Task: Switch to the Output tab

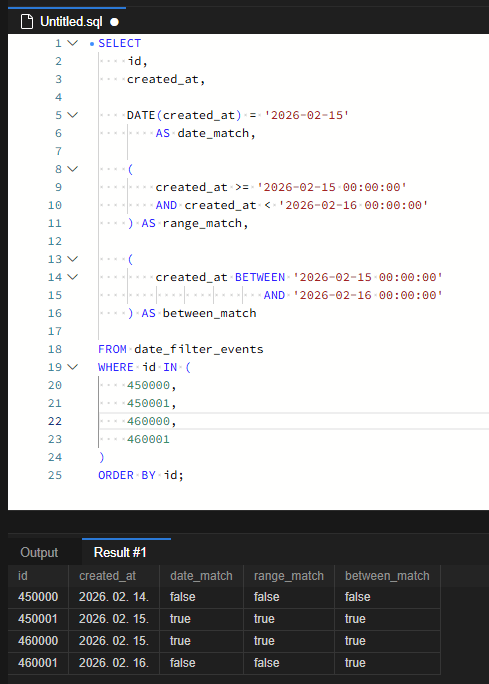Action: 39,552
